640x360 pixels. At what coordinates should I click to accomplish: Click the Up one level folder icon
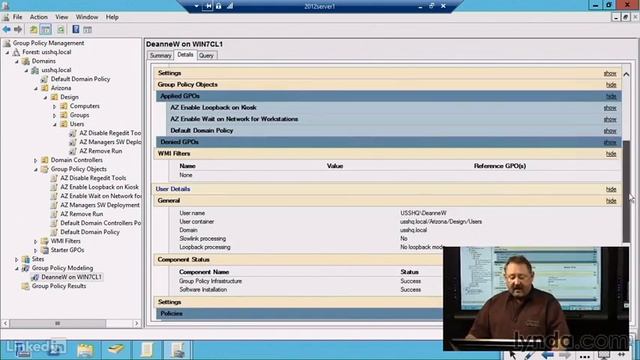tap(33, 29)
